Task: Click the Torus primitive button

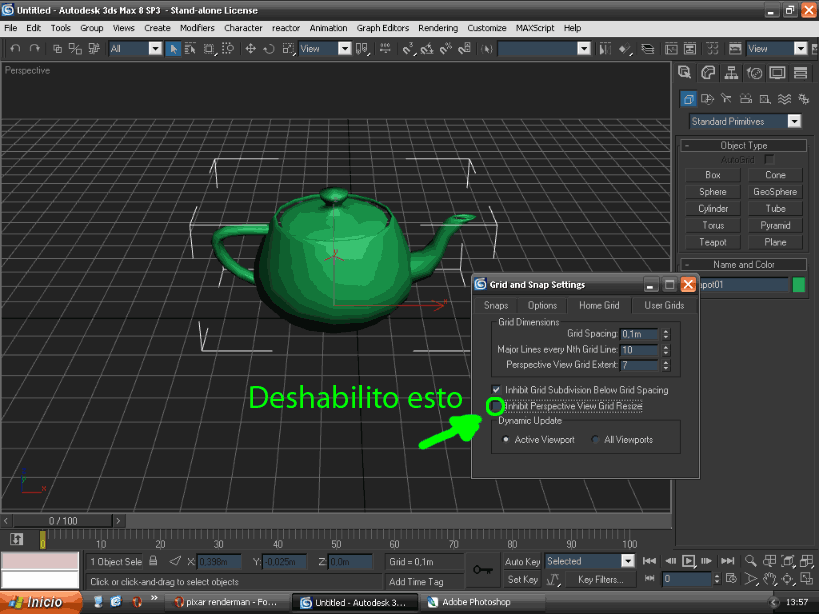Action: 712,226
